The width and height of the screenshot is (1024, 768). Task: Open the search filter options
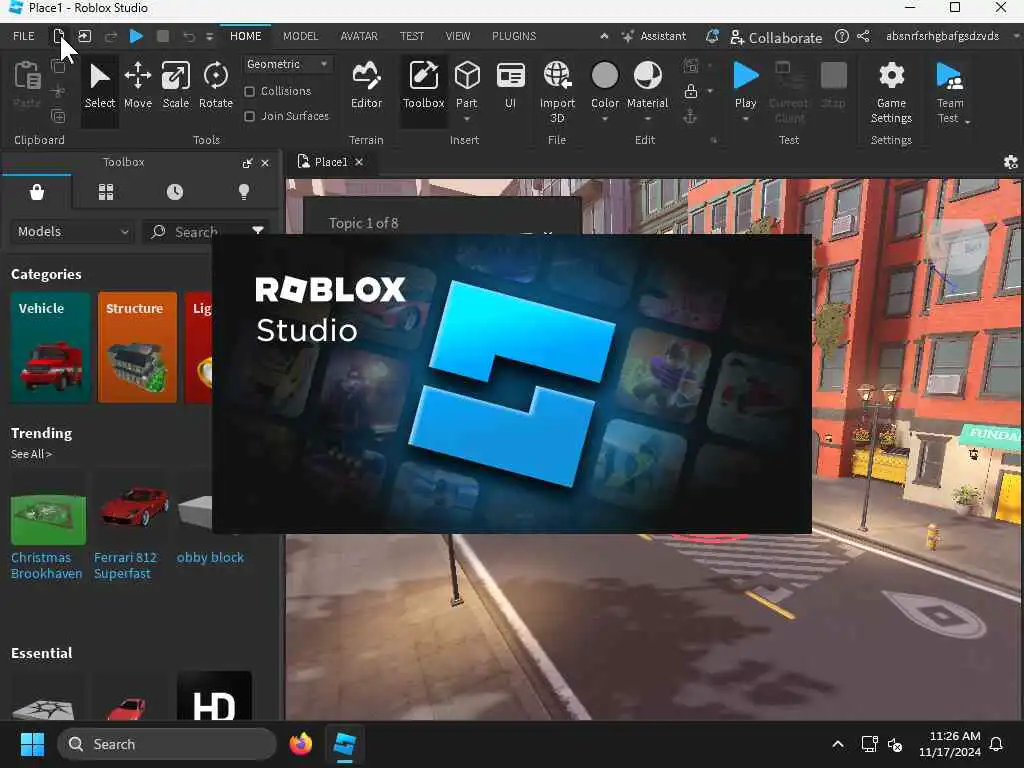[x=258, y=231]
